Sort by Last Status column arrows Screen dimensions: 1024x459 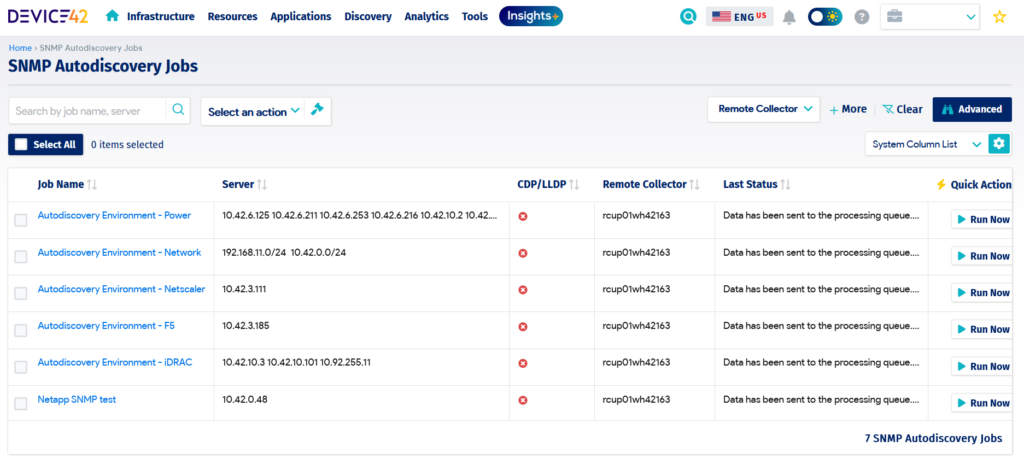click(x=786, y=185)
